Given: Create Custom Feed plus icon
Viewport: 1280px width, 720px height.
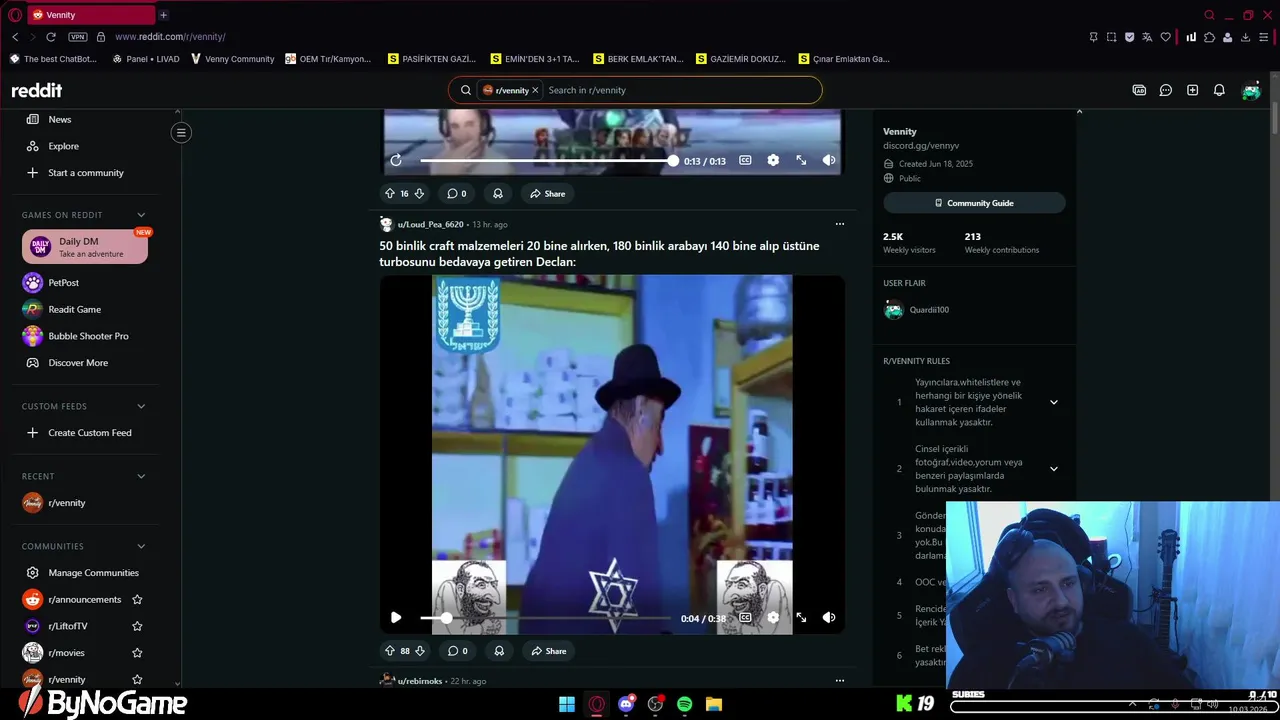Looking at the screenshot, I should 33,433.
